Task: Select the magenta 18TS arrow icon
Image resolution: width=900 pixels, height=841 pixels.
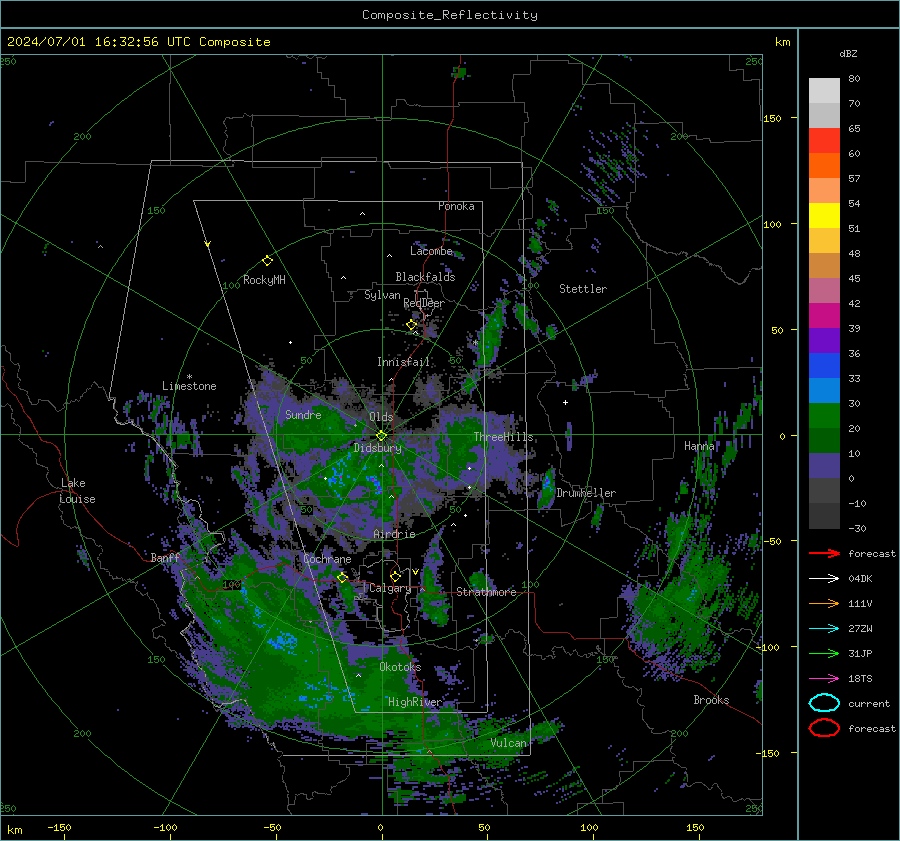Action: (824, 679)
